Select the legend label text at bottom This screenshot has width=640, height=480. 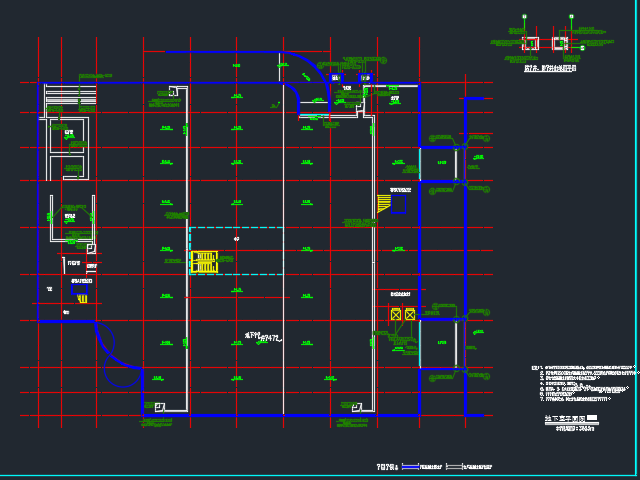387,467
